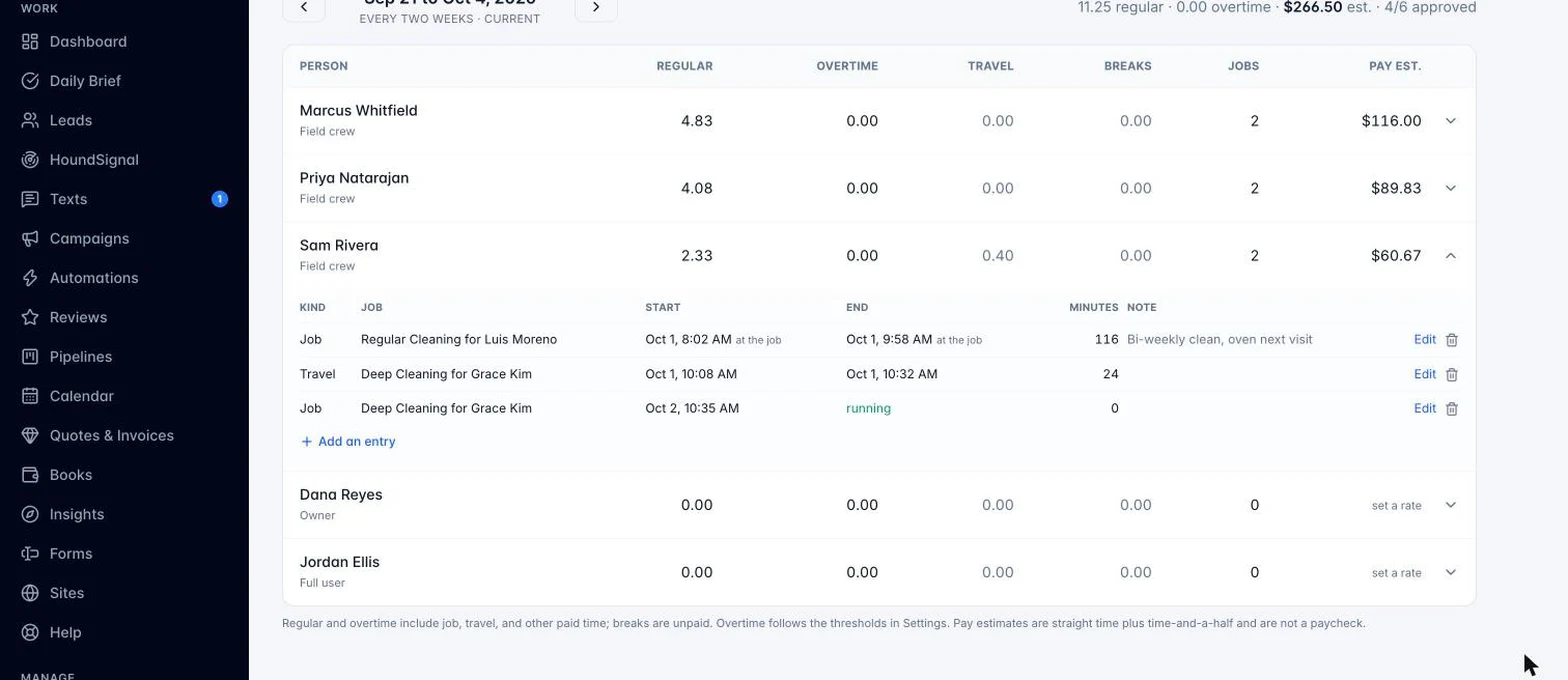This screenshot has height=680, width=1568.
Task: Open the Insights menu item label
Action: [x=77, y=514]
